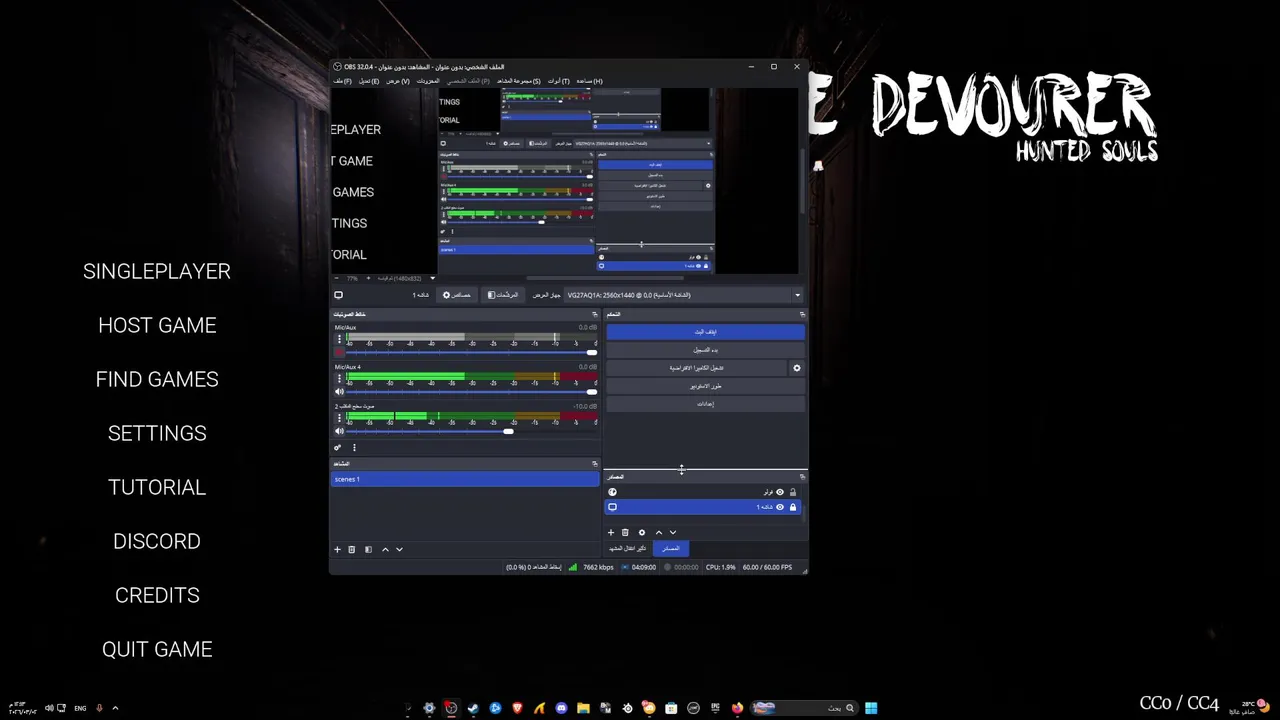This screenshot has width=1280, height=720.
Task: Move scene up arrow
Action: 385,549
